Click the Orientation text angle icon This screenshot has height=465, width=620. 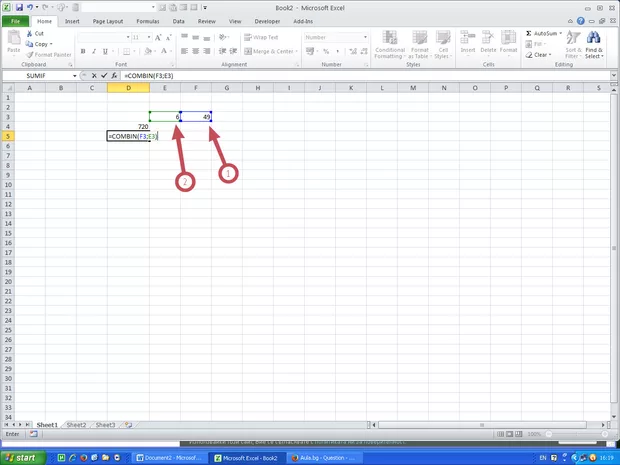coord(223,37)
